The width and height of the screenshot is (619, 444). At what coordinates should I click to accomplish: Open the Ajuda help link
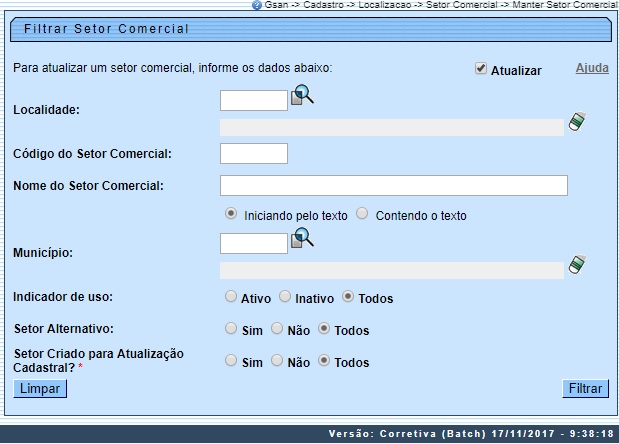point(592,69)
